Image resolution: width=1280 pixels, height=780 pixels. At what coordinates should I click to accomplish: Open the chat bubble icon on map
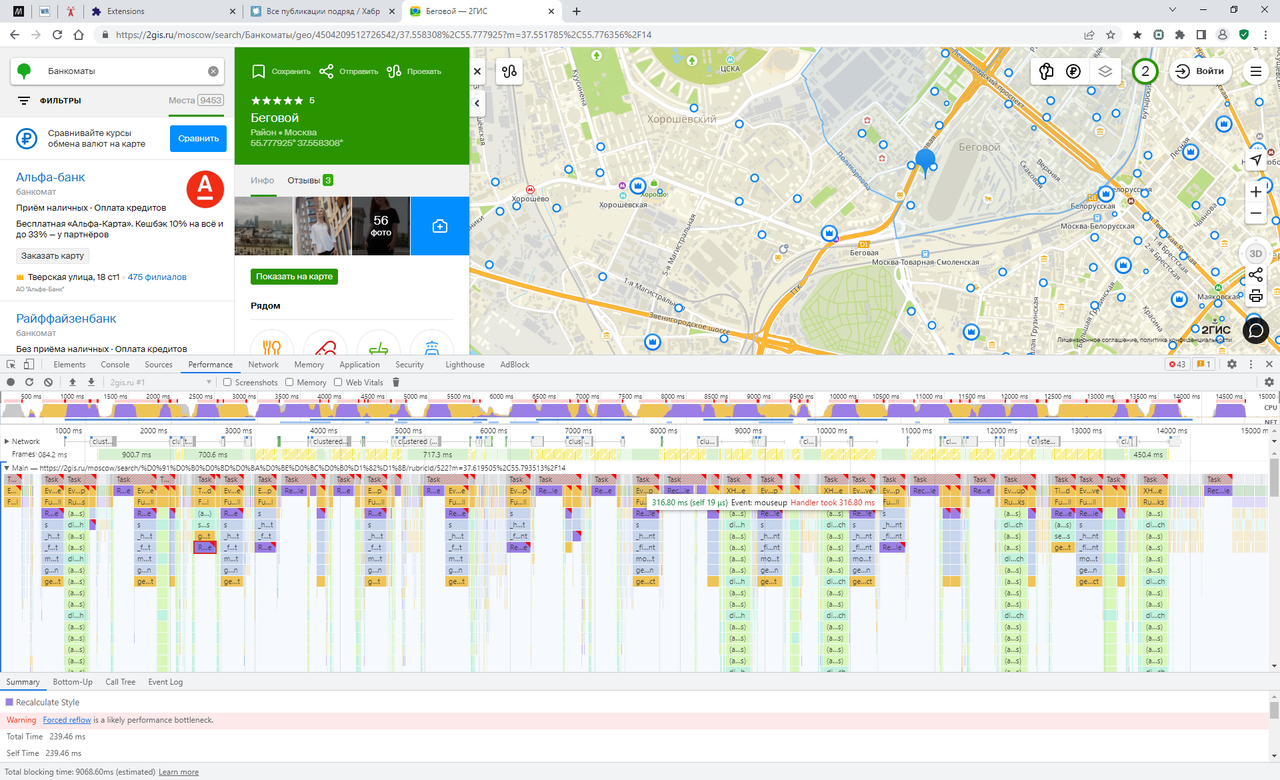[x=1255, y=330]
